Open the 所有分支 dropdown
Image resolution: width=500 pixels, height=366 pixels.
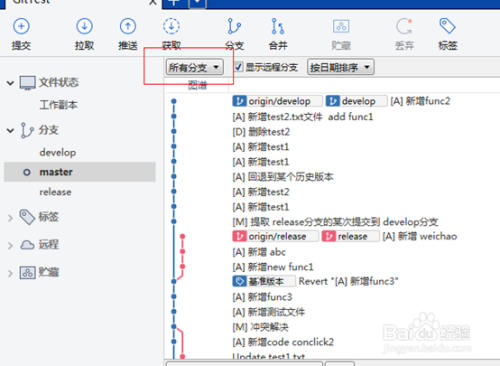click(x=195, y=67)
